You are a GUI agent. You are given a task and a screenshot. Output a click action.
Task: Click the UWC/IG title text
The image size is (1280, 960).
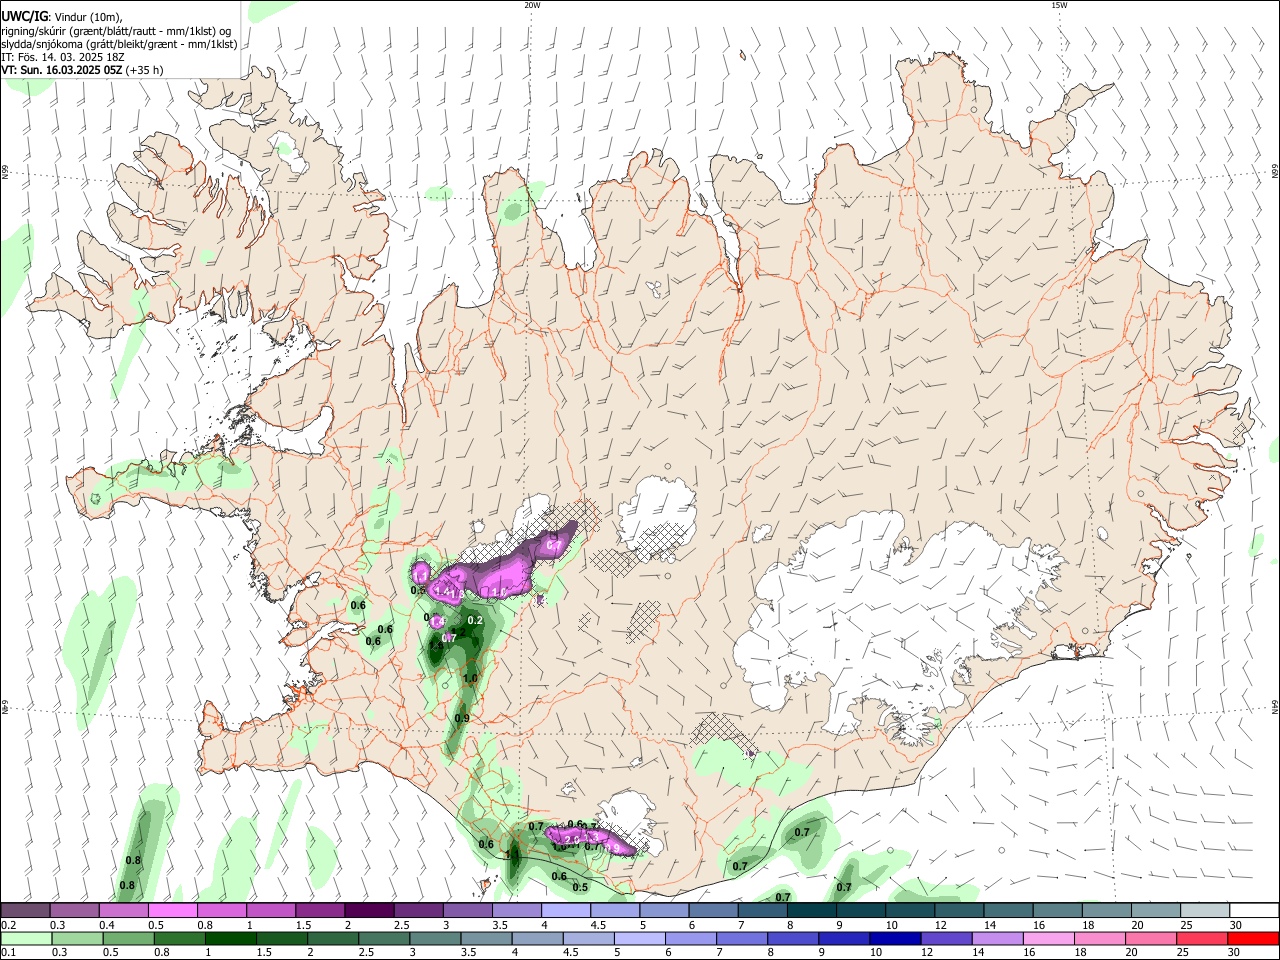pos(24,16)
